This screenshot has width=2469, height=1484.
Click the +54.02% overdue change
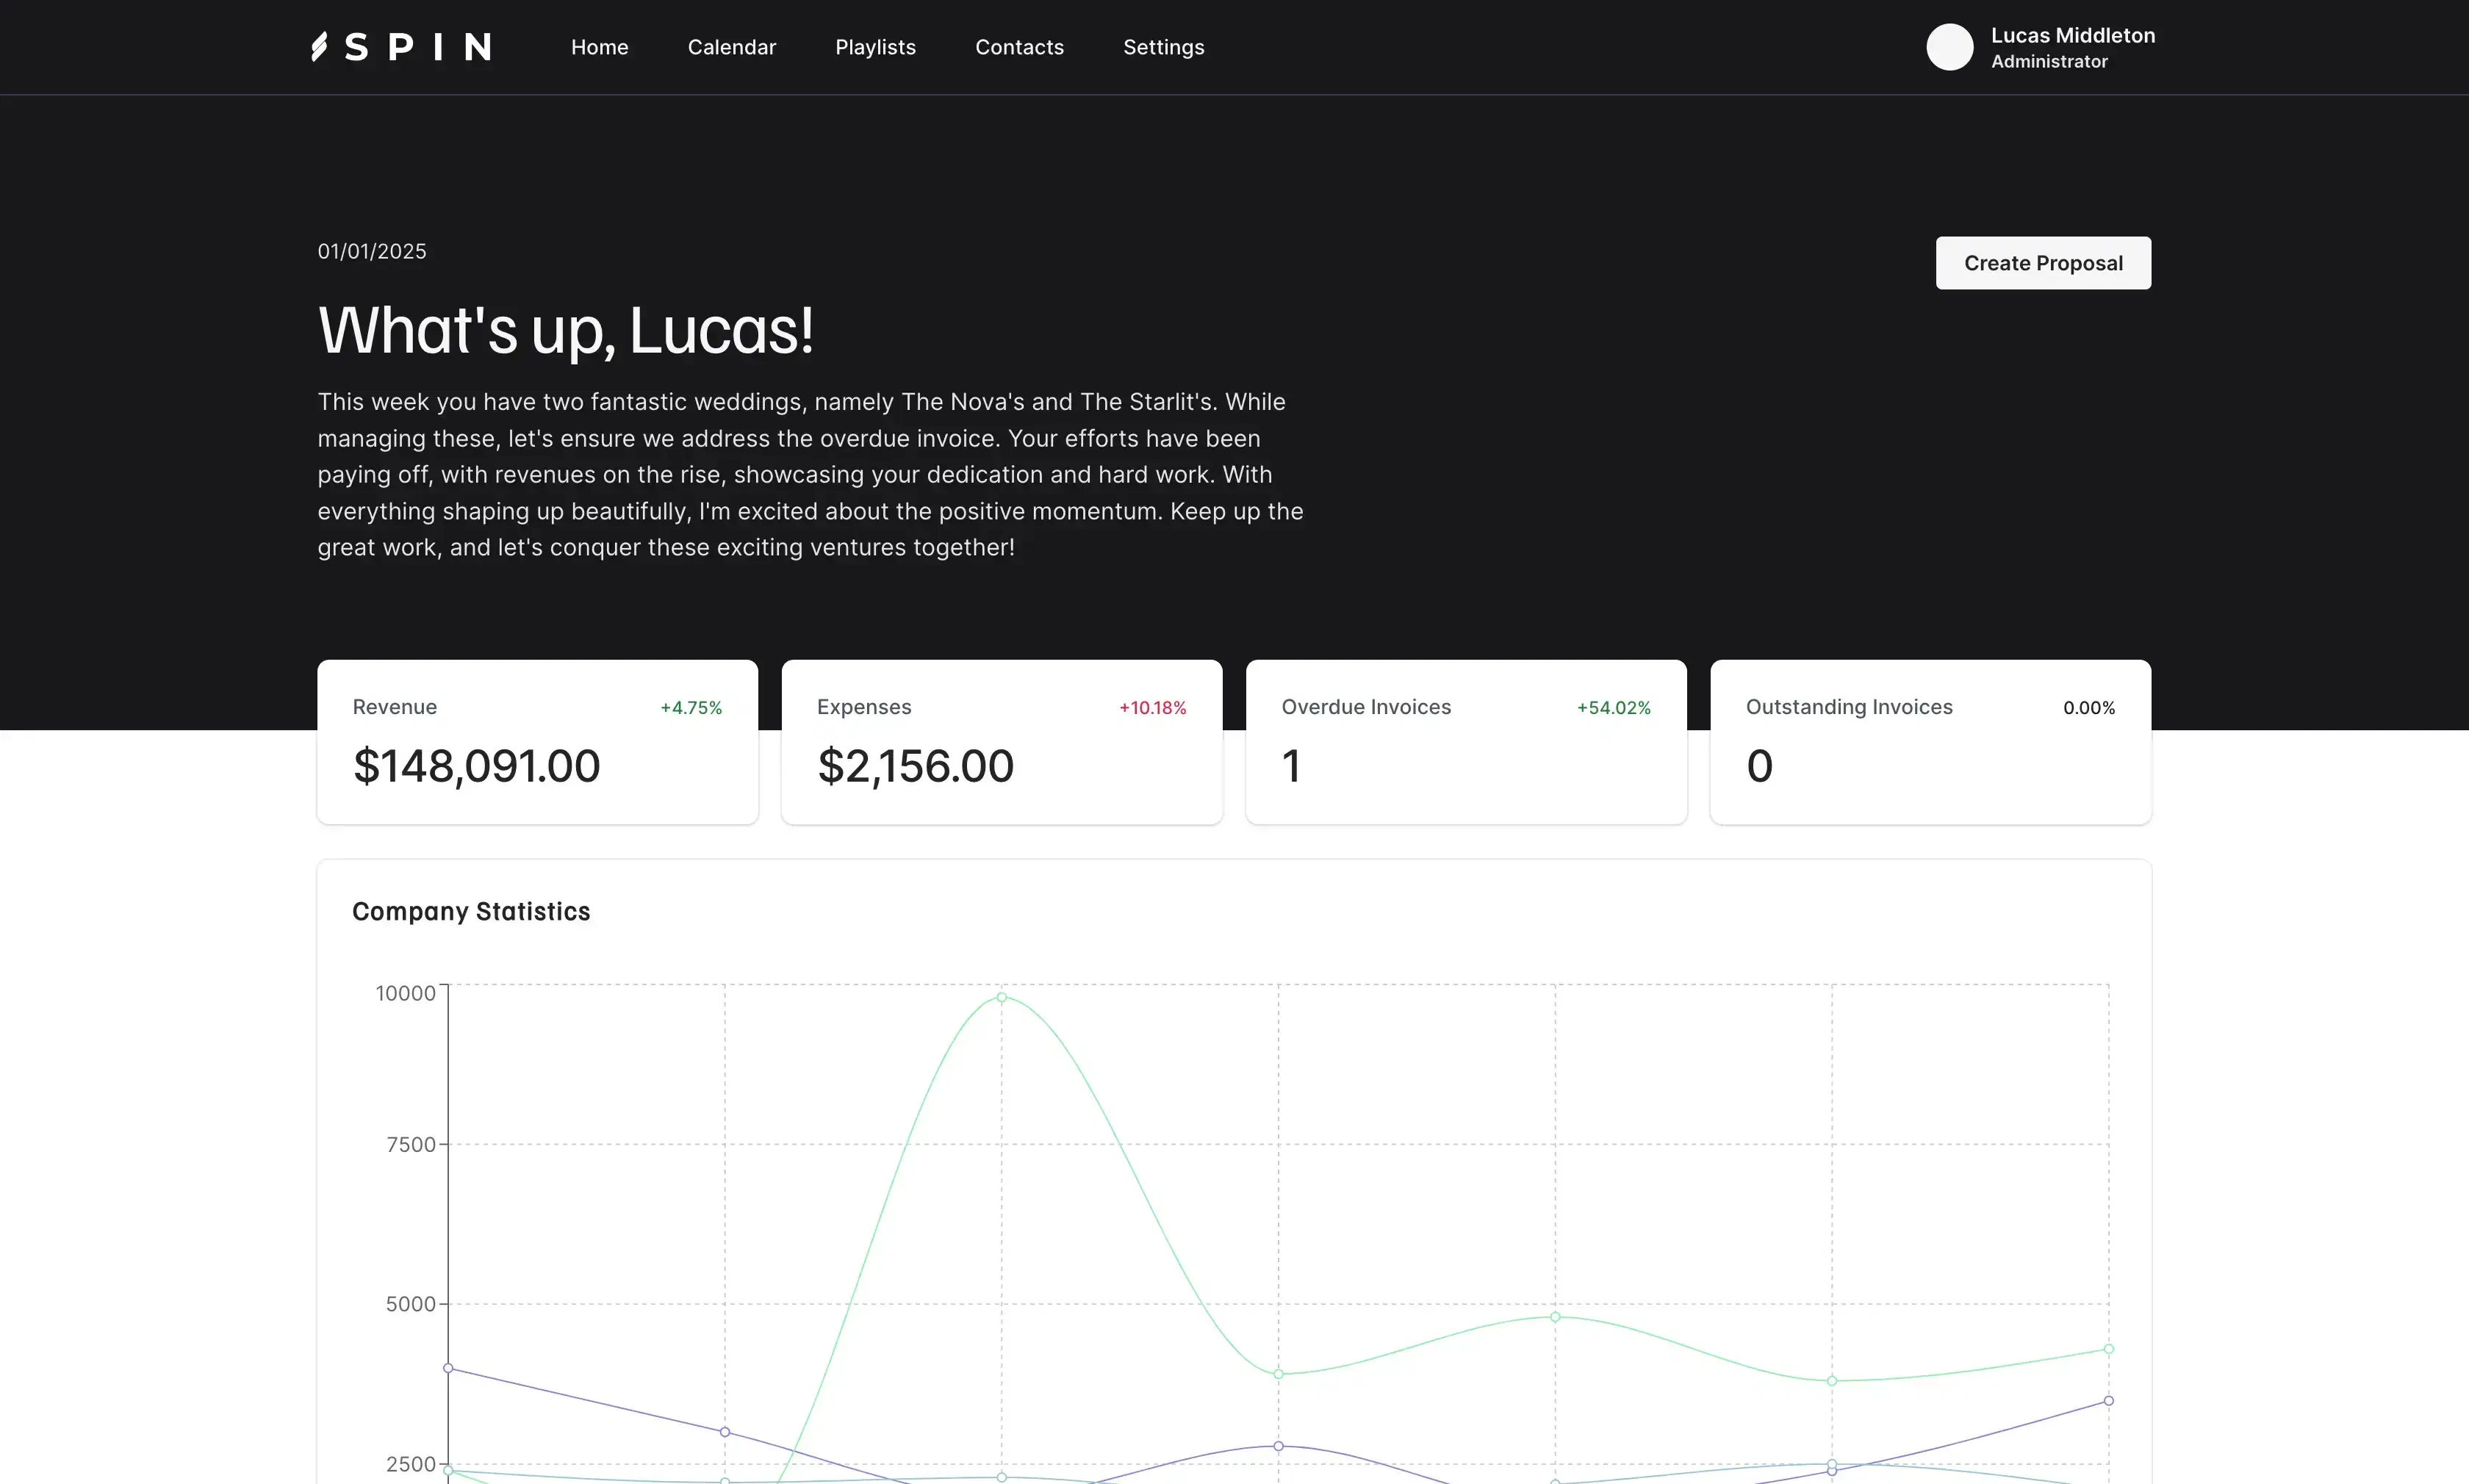(x=1613, y=708)
